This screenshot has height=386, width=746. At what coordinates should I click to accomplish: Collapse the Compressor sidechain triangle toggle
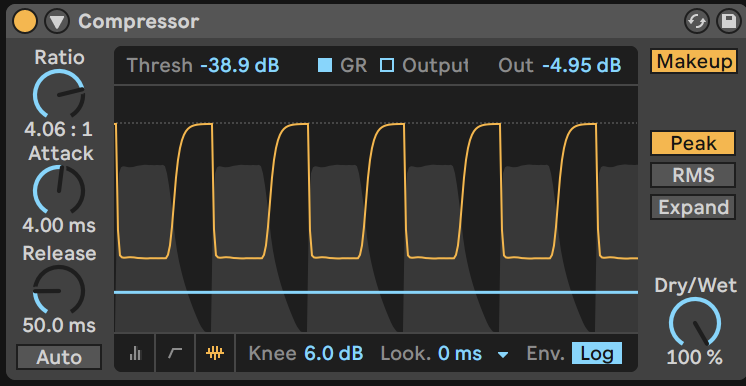57,21
